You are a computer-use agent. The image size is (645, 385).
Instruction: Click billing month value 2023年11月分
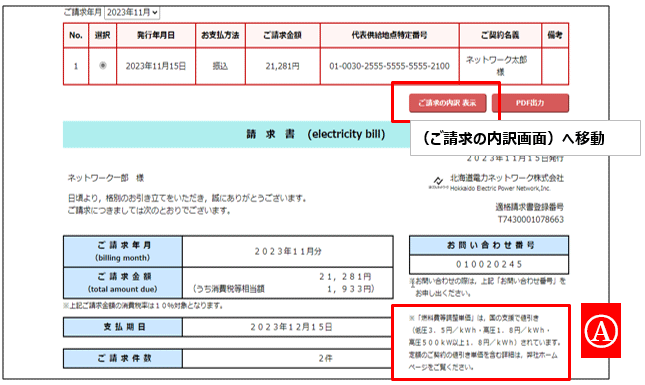tap(288, 251)
